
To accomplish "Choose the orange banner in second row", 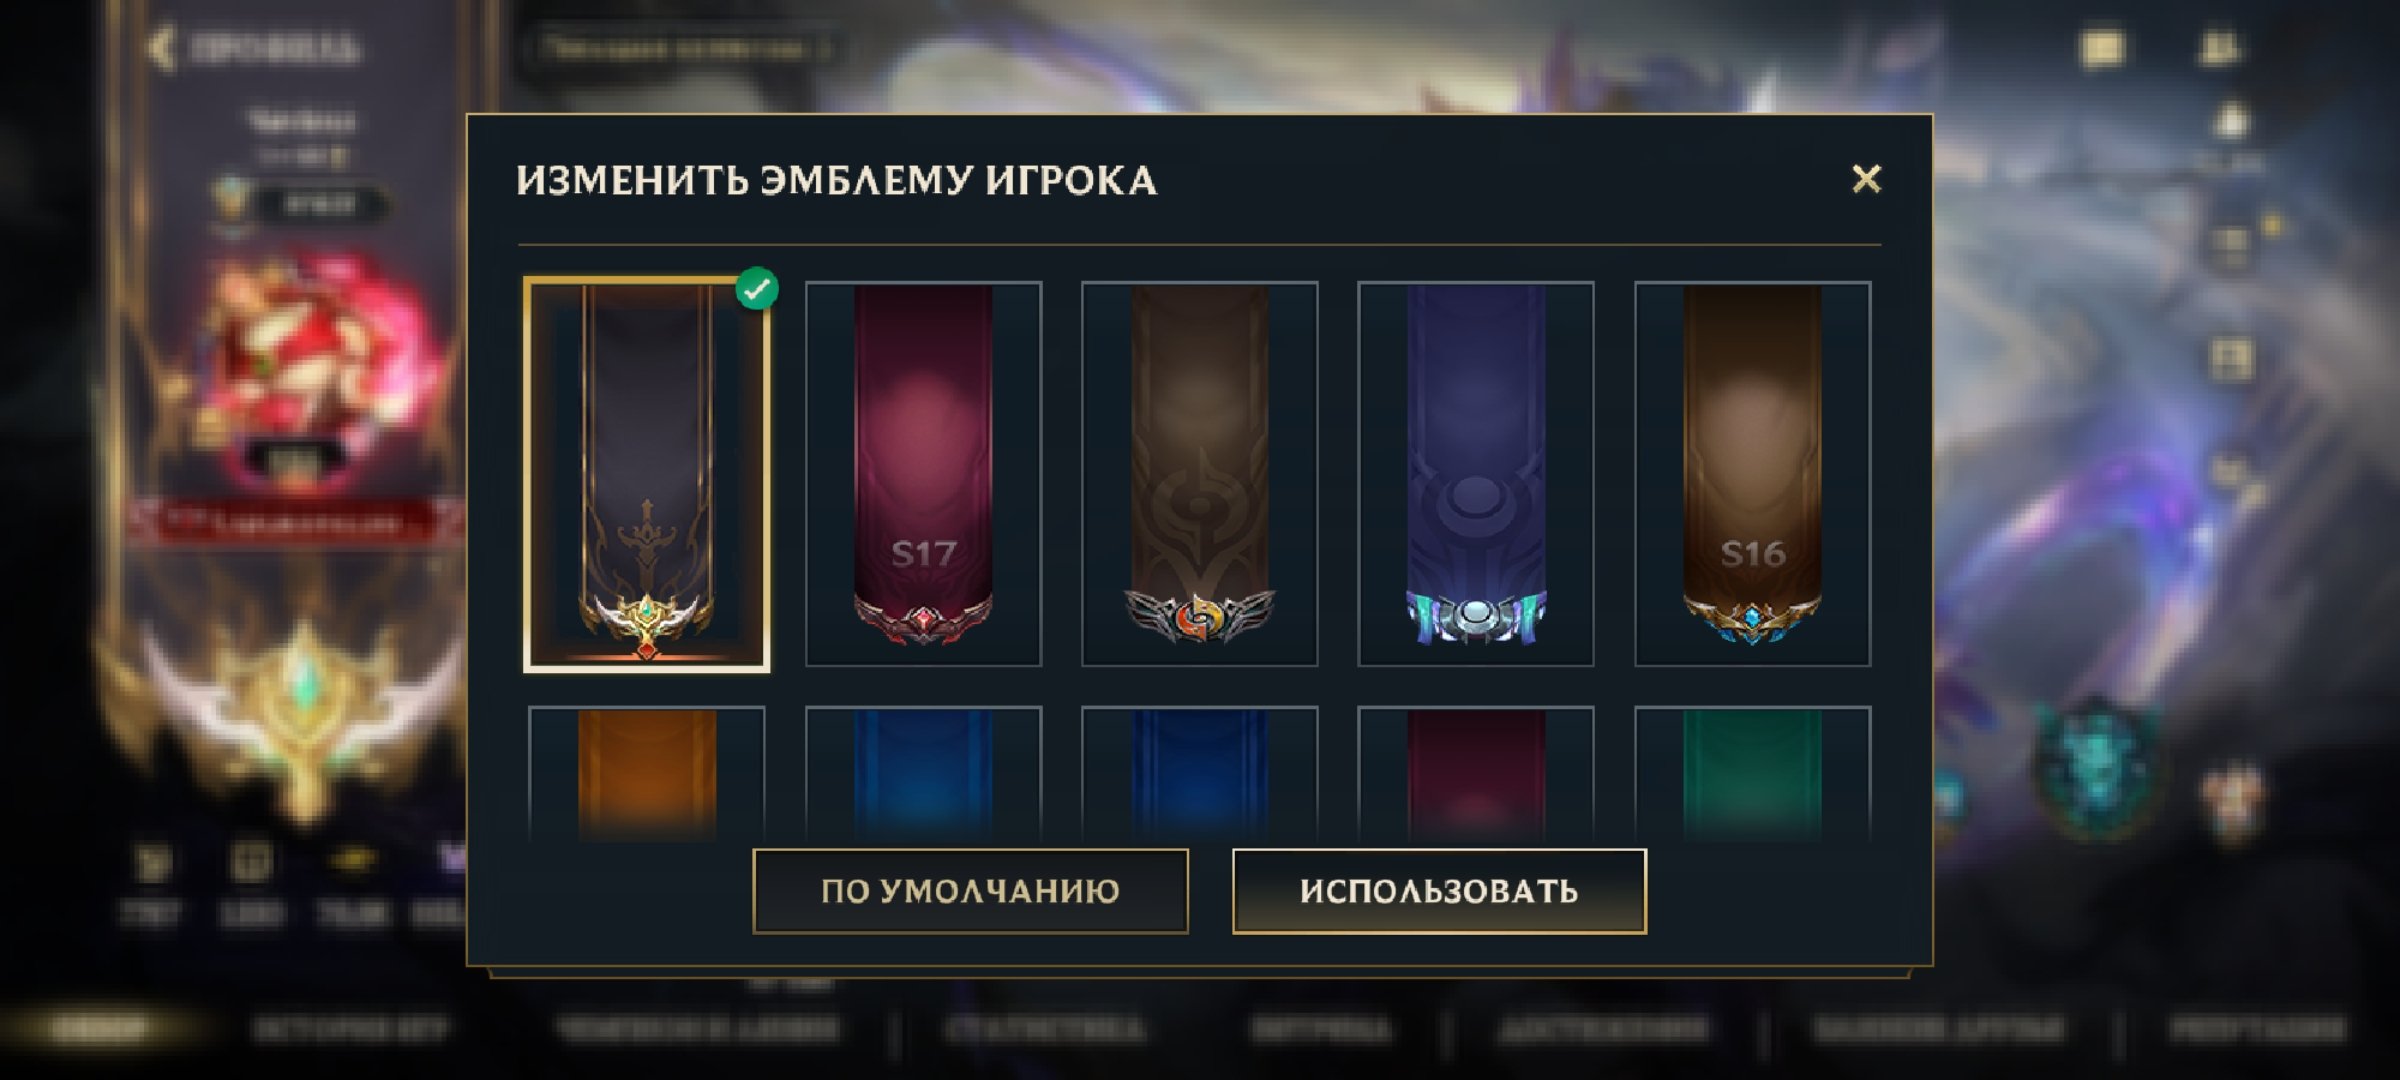I will click(x=647, y=772).
